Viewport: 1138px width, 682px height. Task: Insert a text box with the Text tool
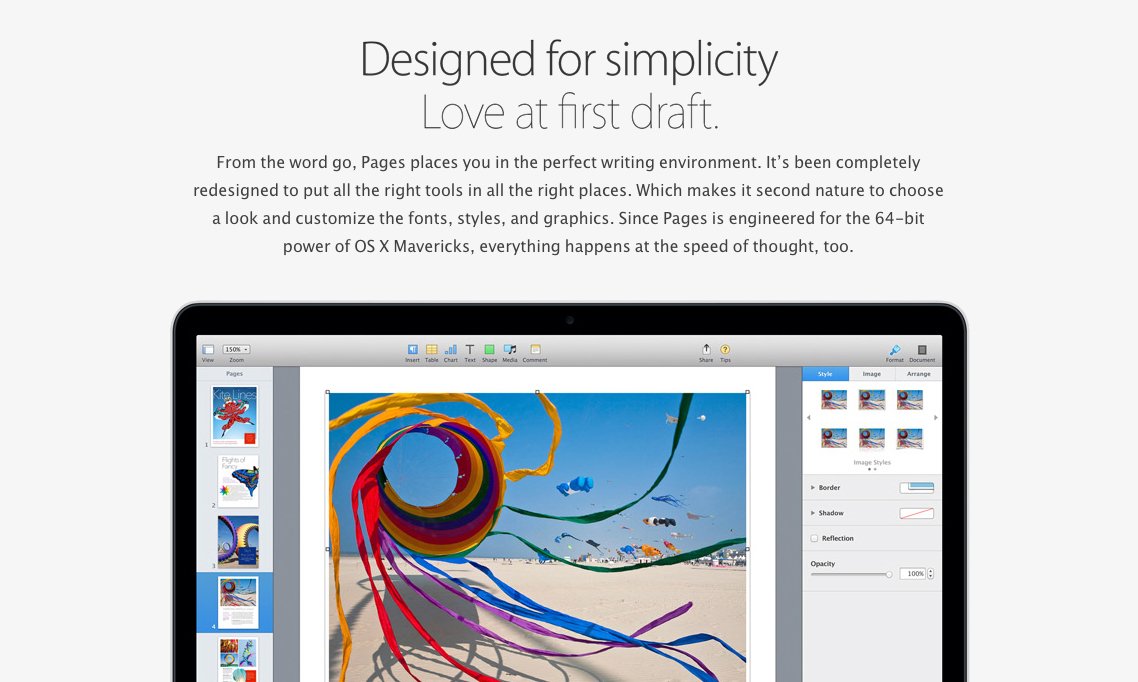click(x=469, y=347)
